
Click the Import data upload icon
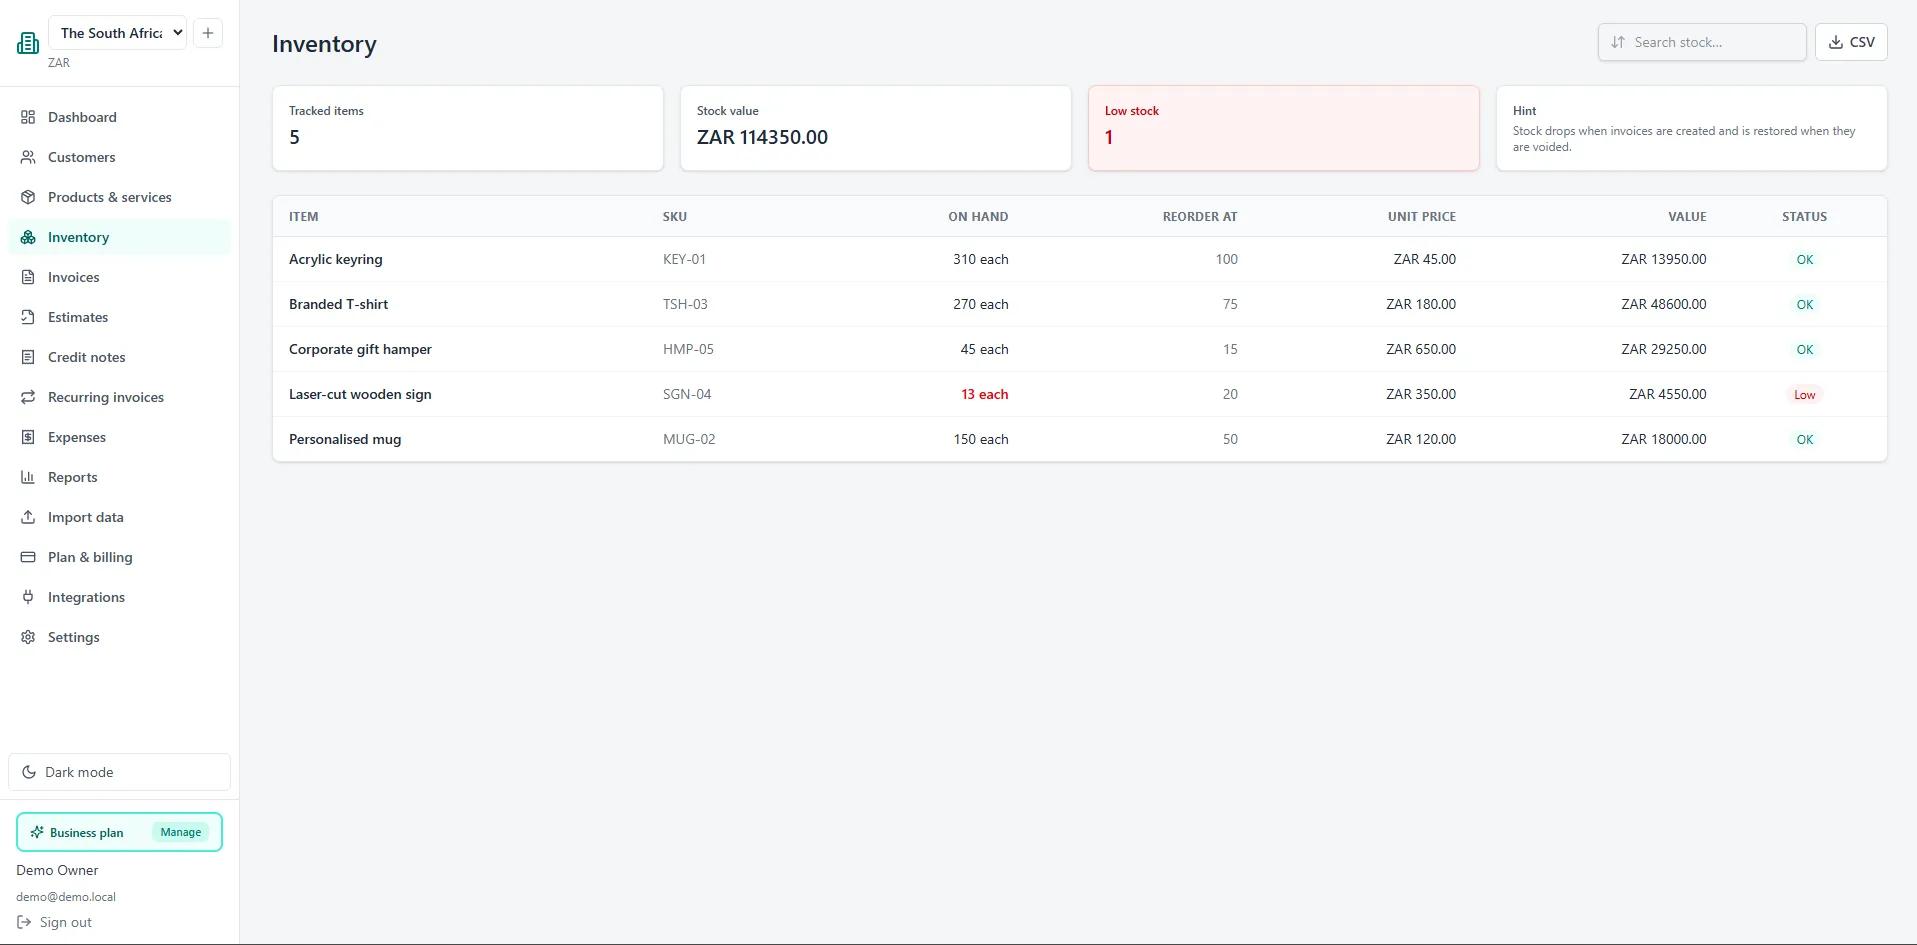point(28,517)
